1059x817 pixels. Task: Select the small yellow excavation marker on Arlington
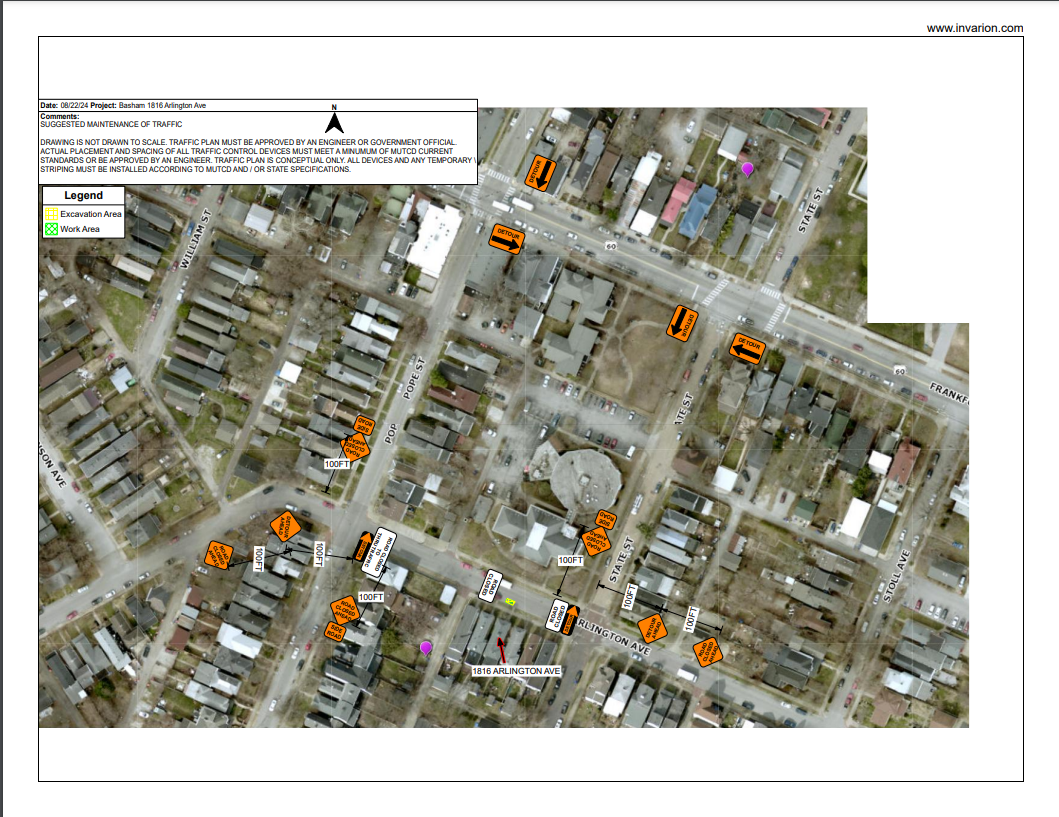(510, 601)
